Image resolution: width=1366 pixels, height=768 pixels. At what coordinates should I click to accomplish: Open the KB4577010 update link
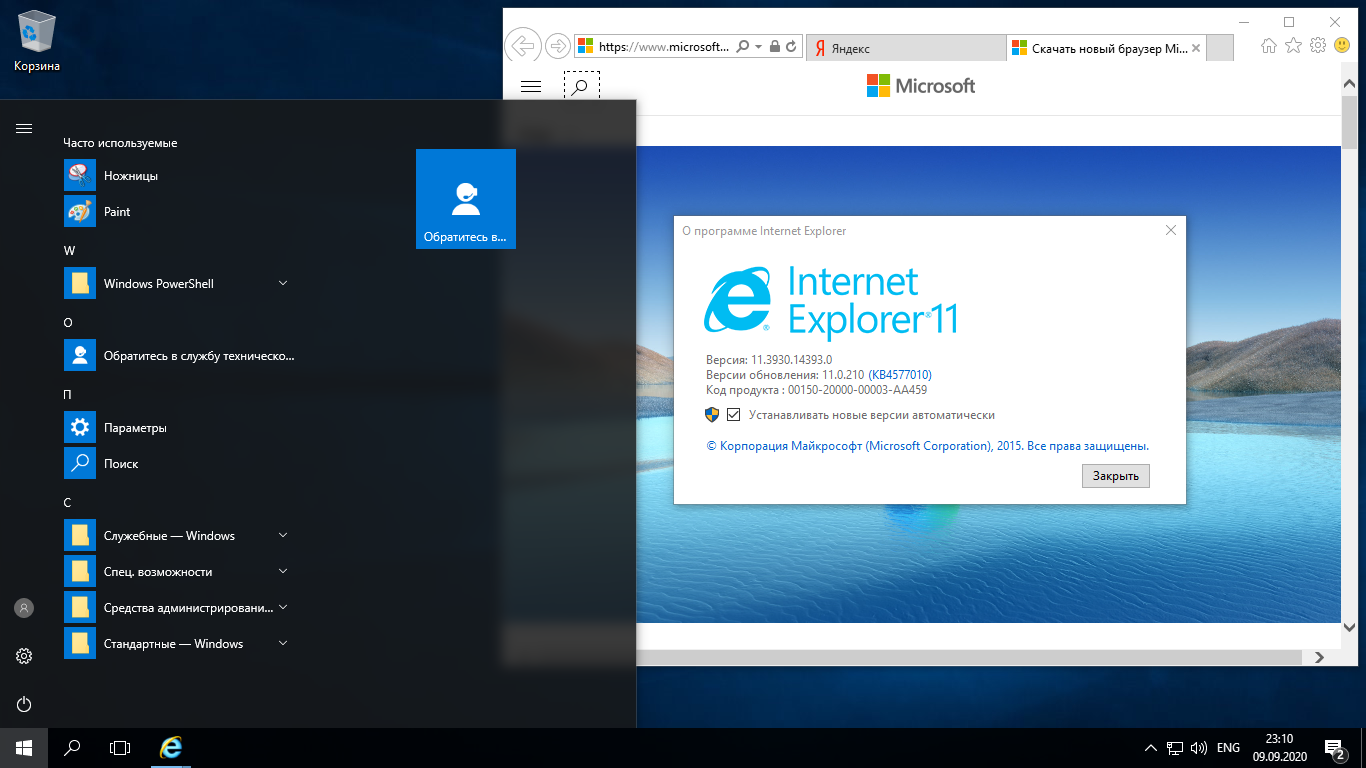[x=900, y=375]
